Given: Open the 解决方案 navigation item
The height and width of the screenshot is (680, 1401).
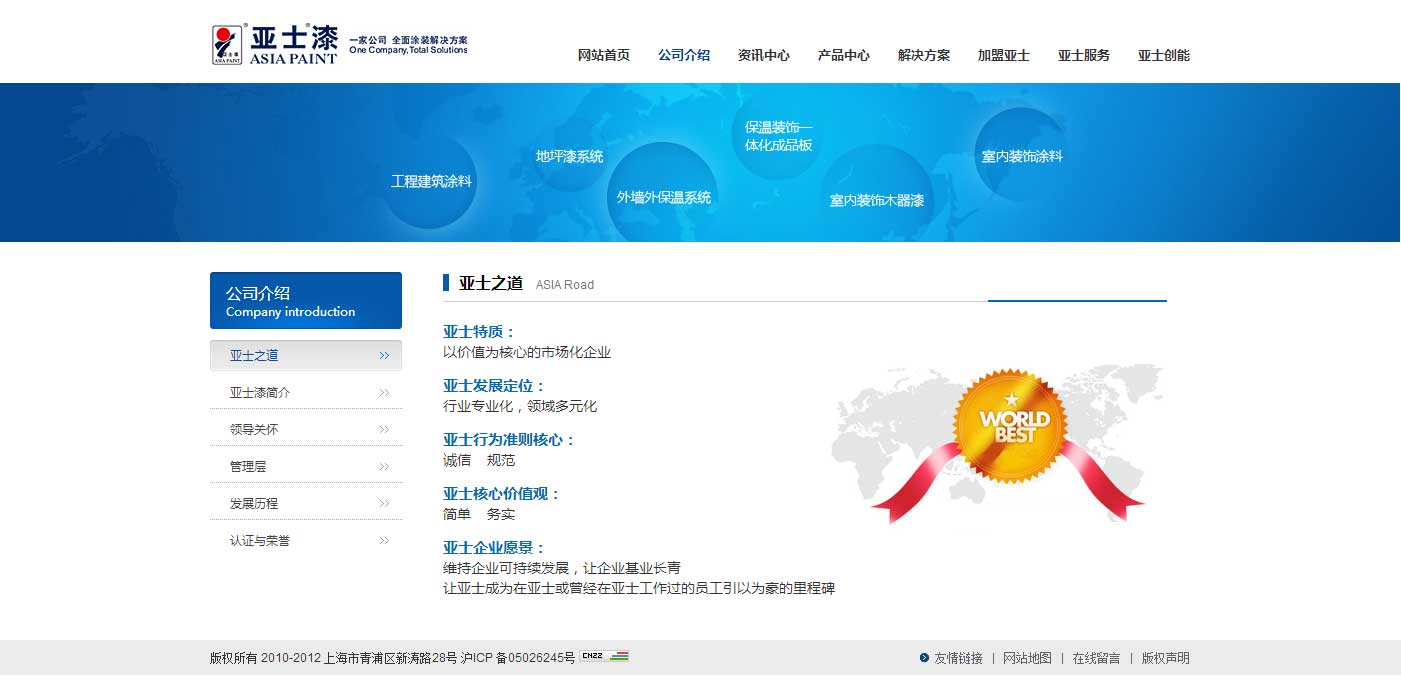Looking at the screenshot, I should pos(923,55).
